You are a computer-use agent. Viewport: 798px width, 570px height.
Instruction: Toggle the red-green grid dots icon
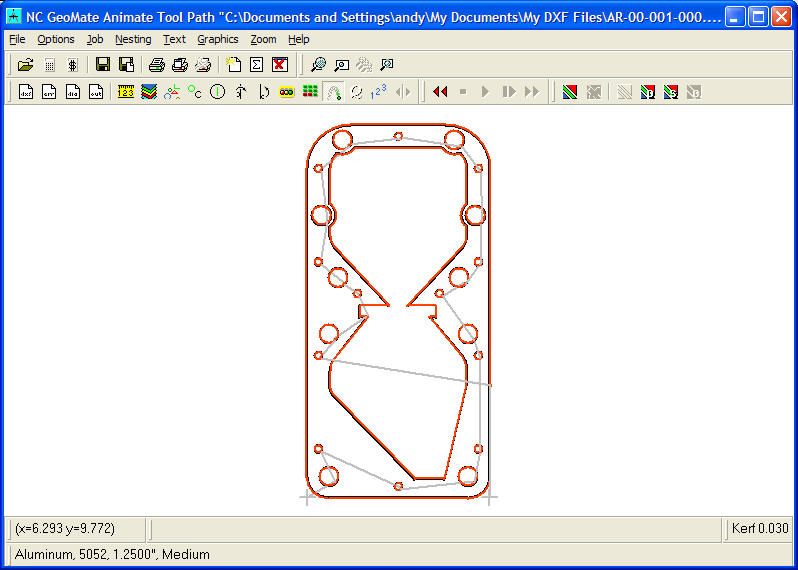310,92
